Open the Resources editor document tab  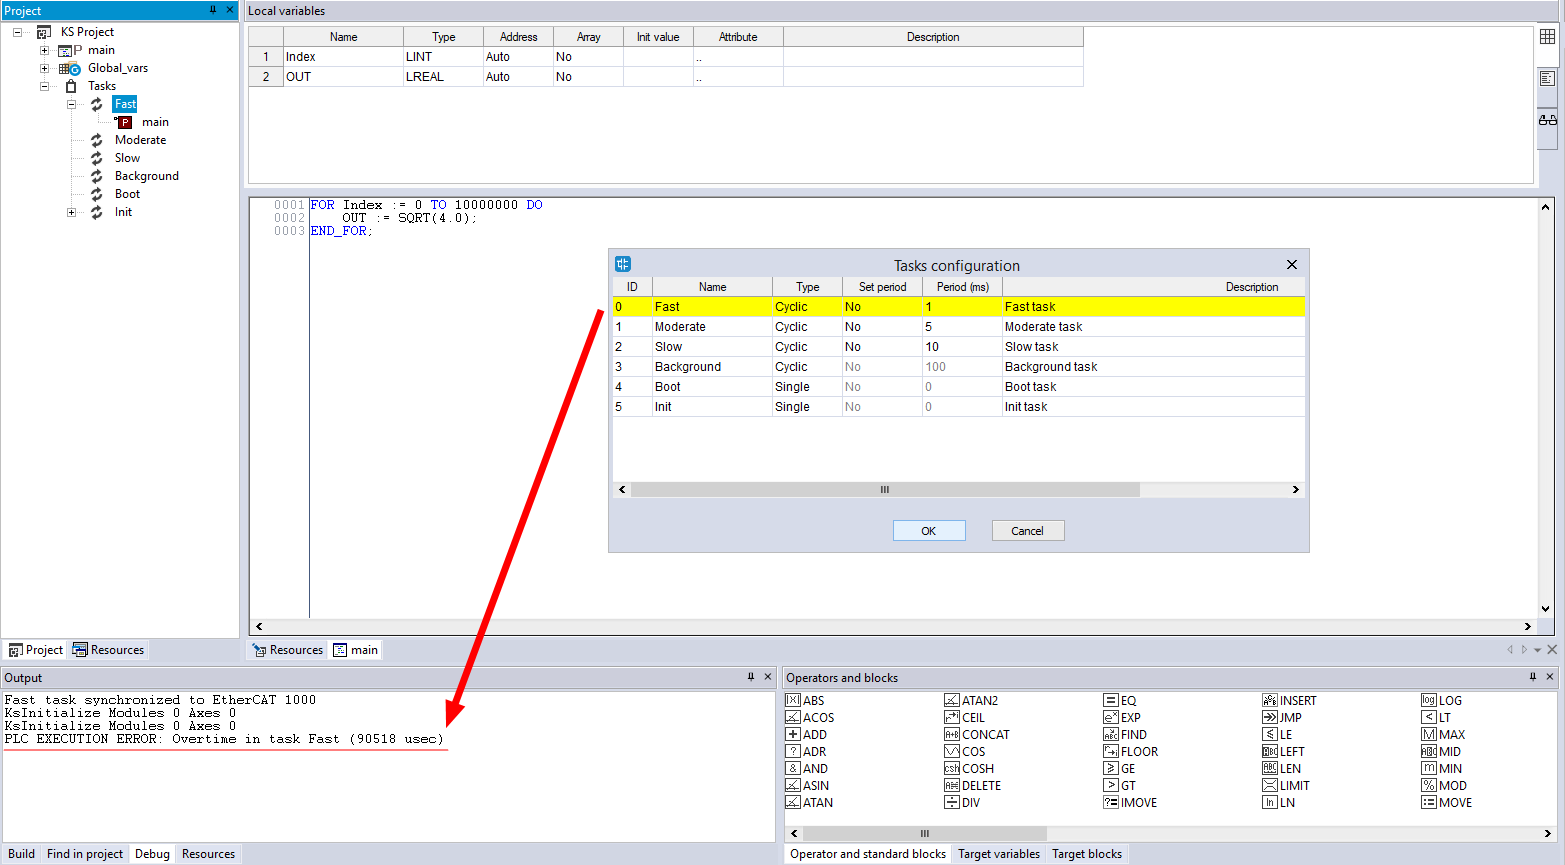(288, 650)
